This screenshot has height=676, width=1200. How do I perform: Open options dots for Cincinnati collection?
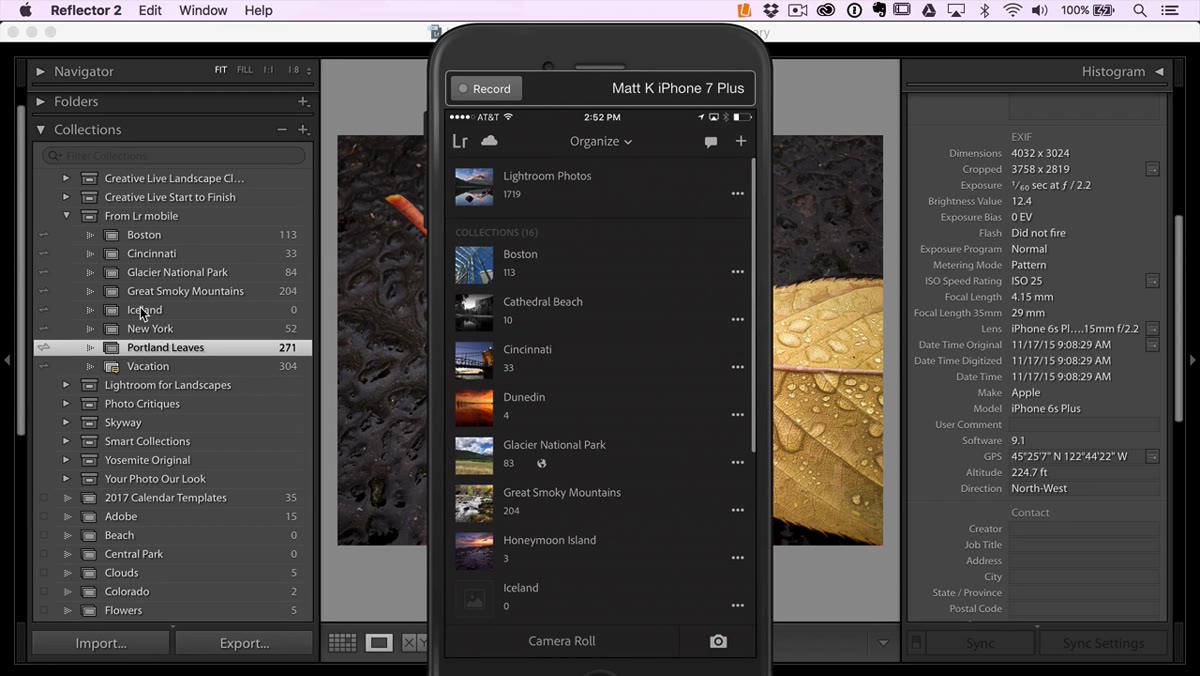(x=738, y=367)
